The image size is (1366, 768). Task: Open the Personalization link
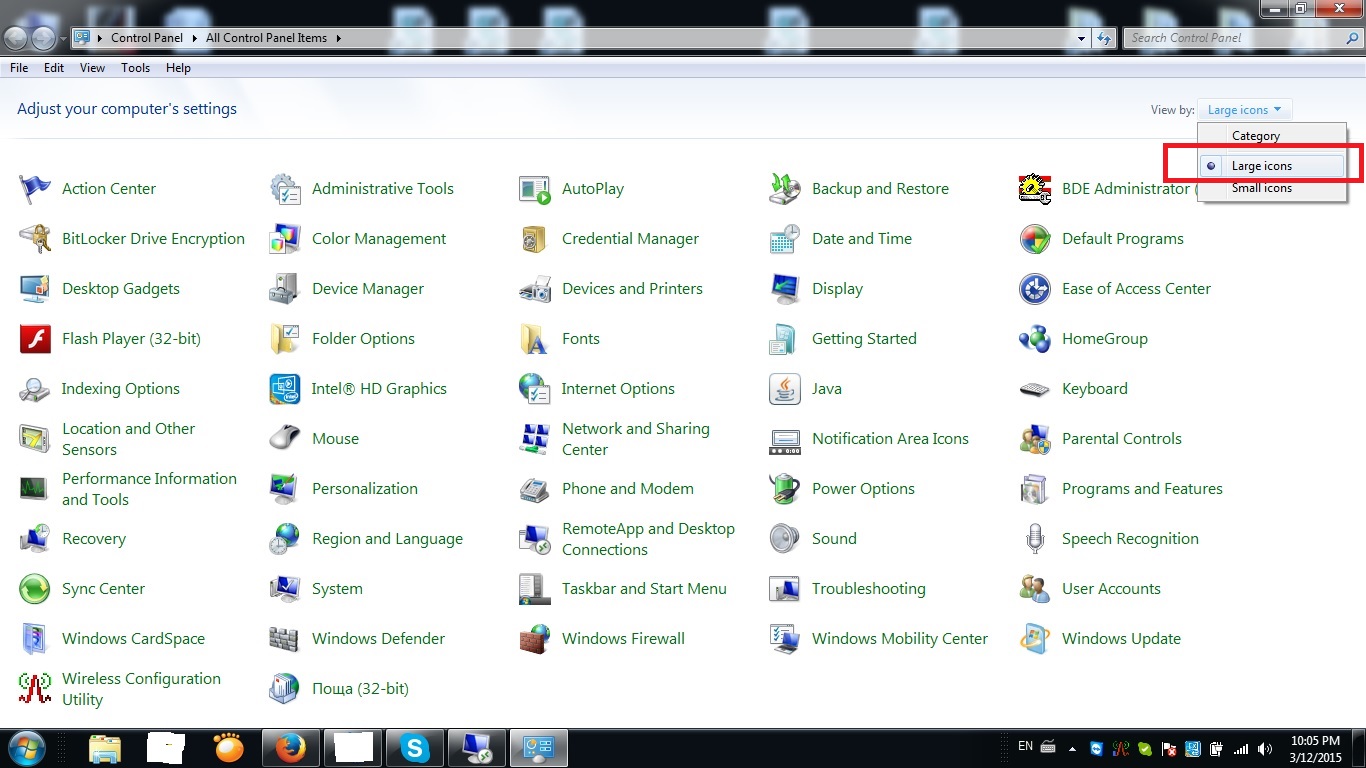365,489
